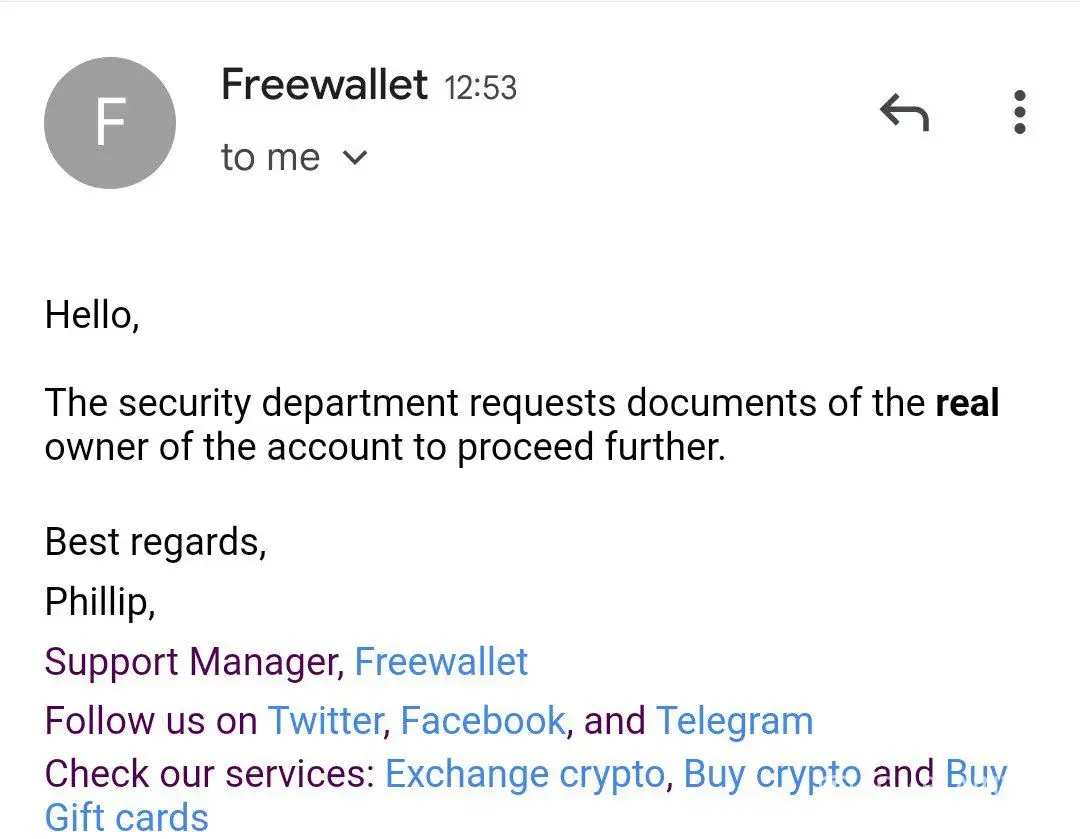Viewport: 1080px width, 839px height.
Task: Reply to the Freewallet email
Action: [904, 113]
